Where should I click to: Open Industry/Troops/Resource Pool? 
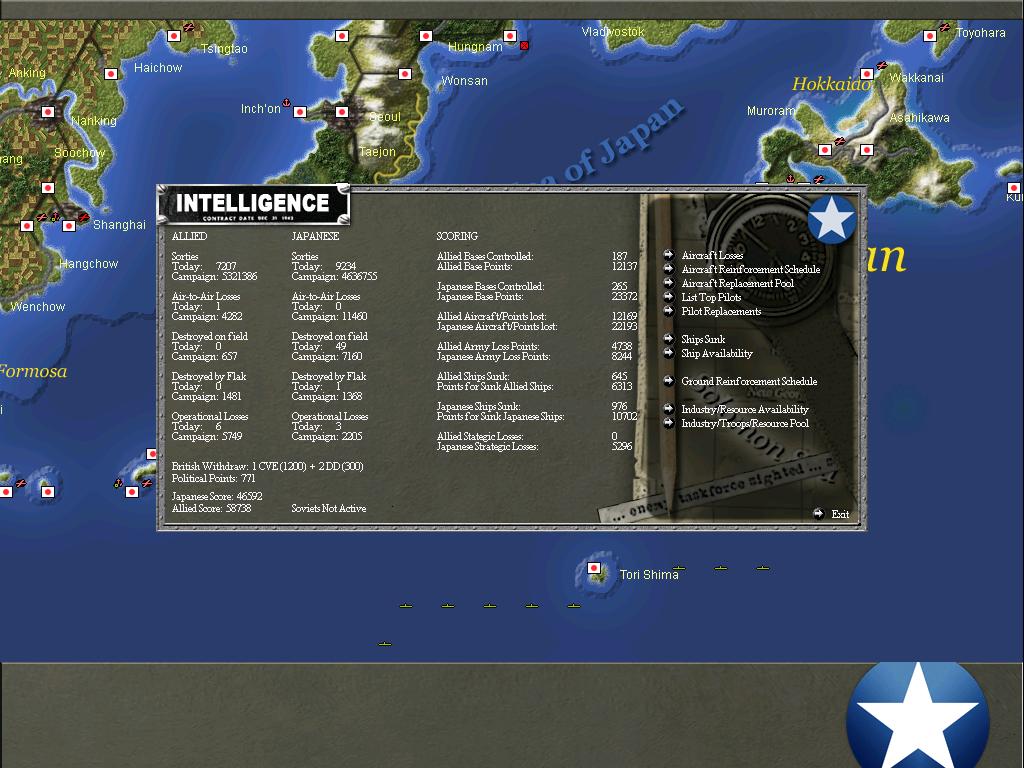pyautogui.click(x=744, y=423)
